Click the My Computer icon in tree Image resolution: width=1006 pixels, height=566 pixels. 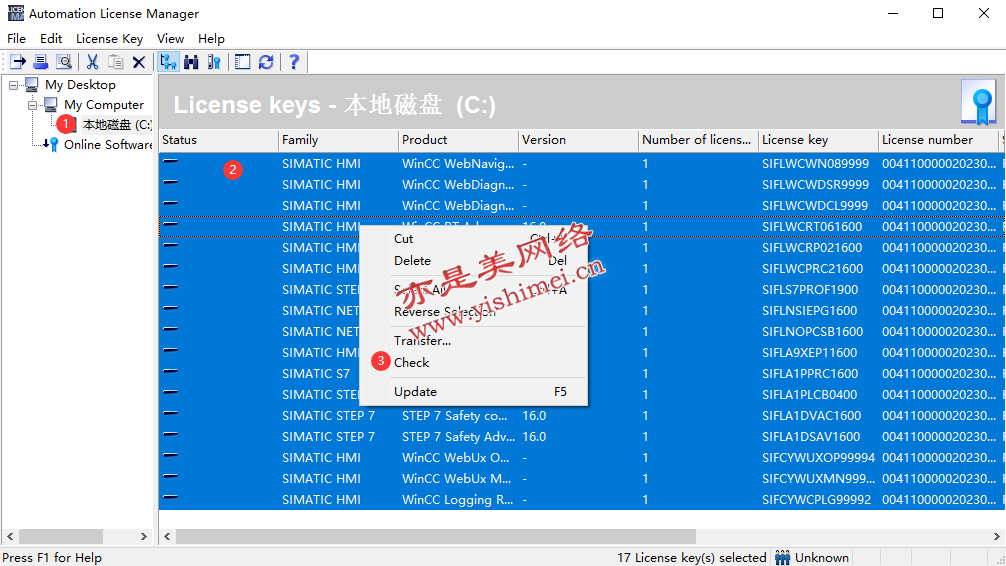pyautogui.click(x=51, y=105)
